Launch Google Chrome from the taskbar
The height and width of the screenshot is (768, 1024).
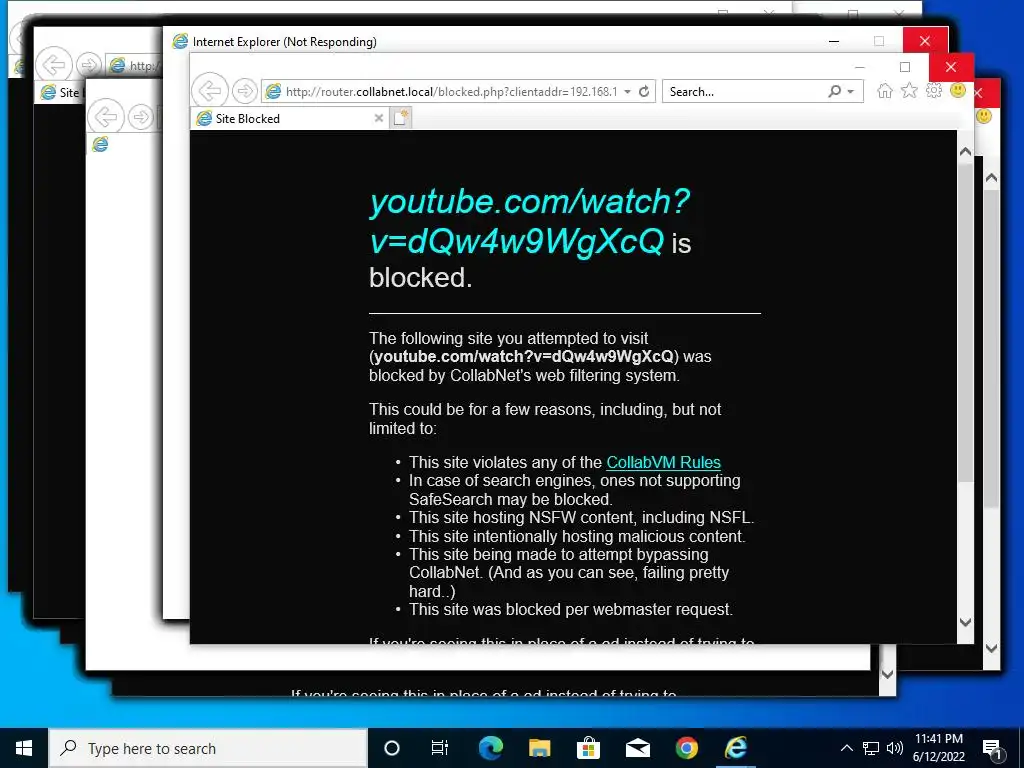point(686,748)
